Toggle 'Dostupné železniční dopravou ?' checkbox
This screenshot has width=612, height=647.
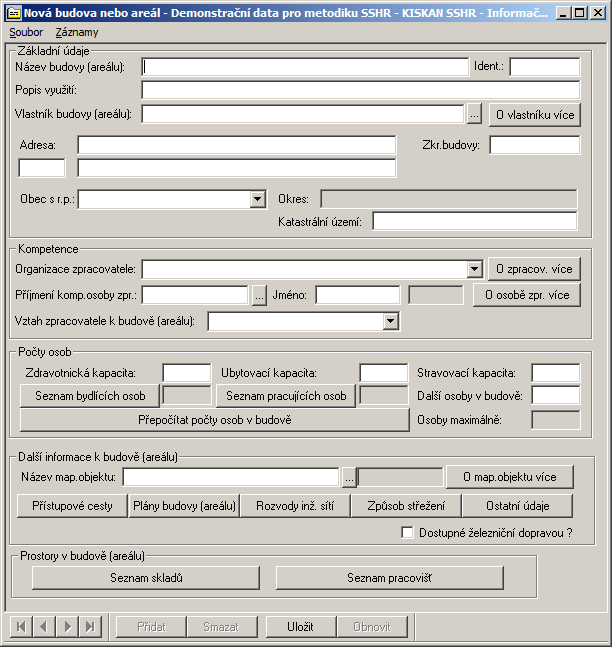pos(407,532)
